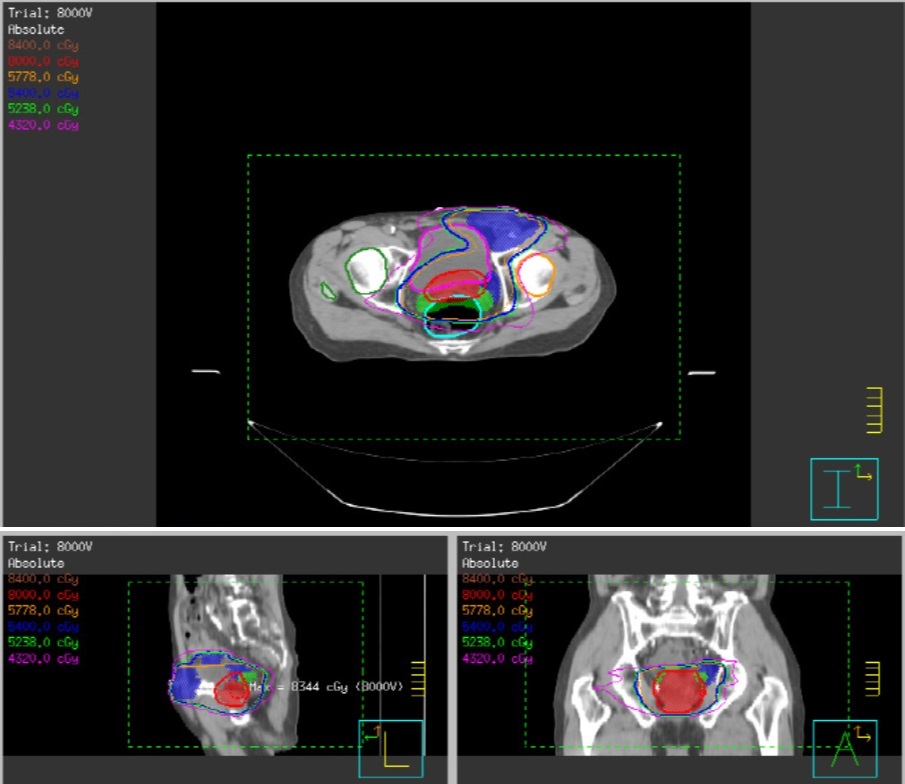
Task: Select the red 8000.0 cGy isodose in axial legend
Action: pos(43,61)
